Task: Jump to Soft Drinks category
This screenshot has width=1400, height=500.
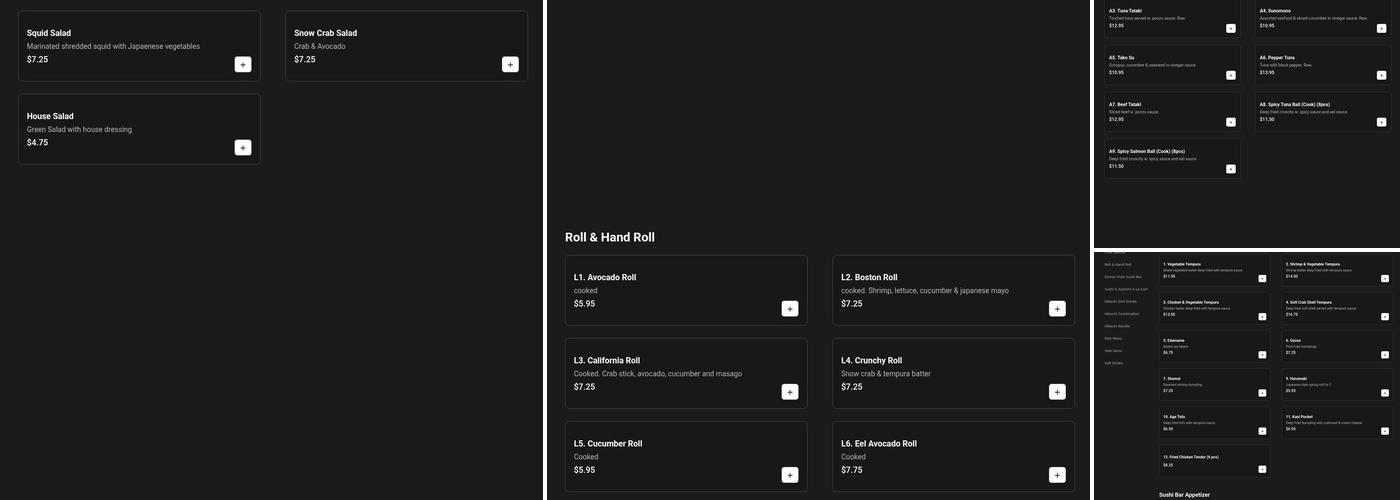Action: (x=1114, y=363)
